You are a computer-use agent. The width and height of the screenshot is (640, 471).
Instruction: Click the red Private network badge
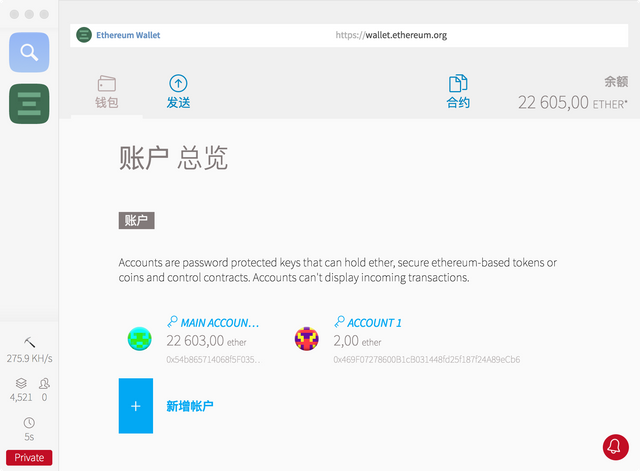(29, 458)
